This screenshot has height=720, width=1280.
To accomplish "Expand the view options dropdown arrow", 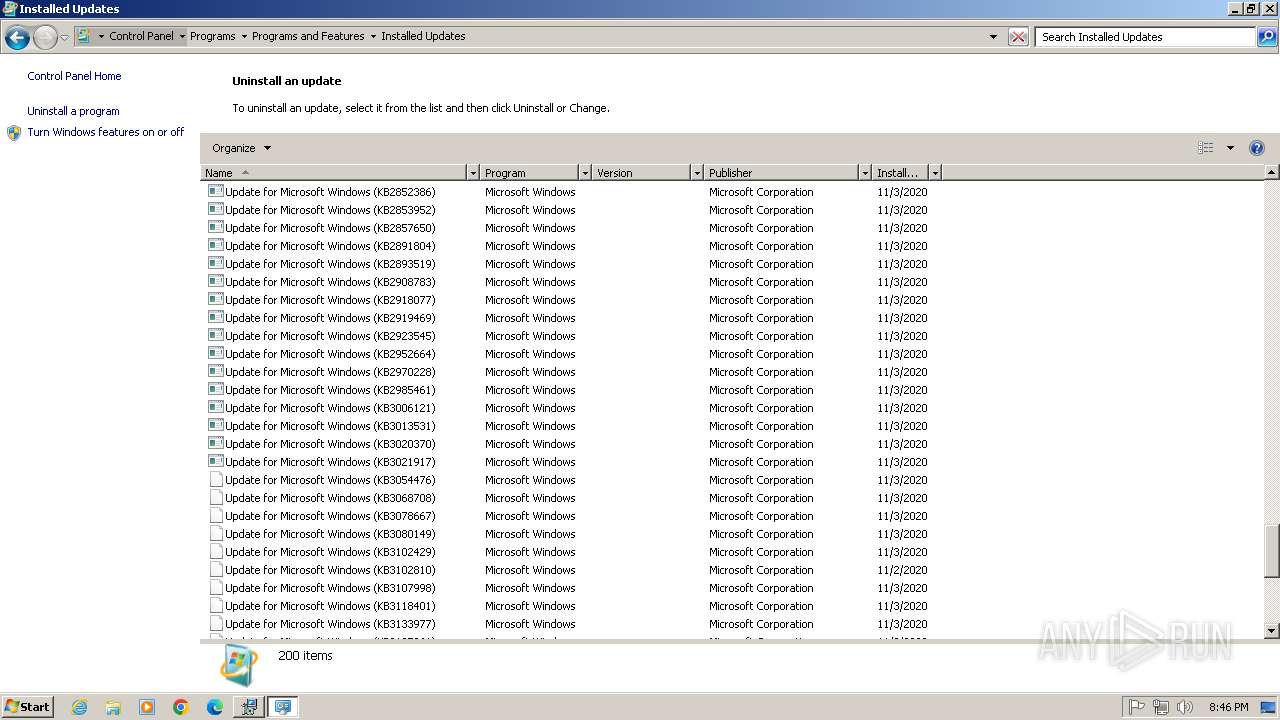I will (x=1230, y=148).
